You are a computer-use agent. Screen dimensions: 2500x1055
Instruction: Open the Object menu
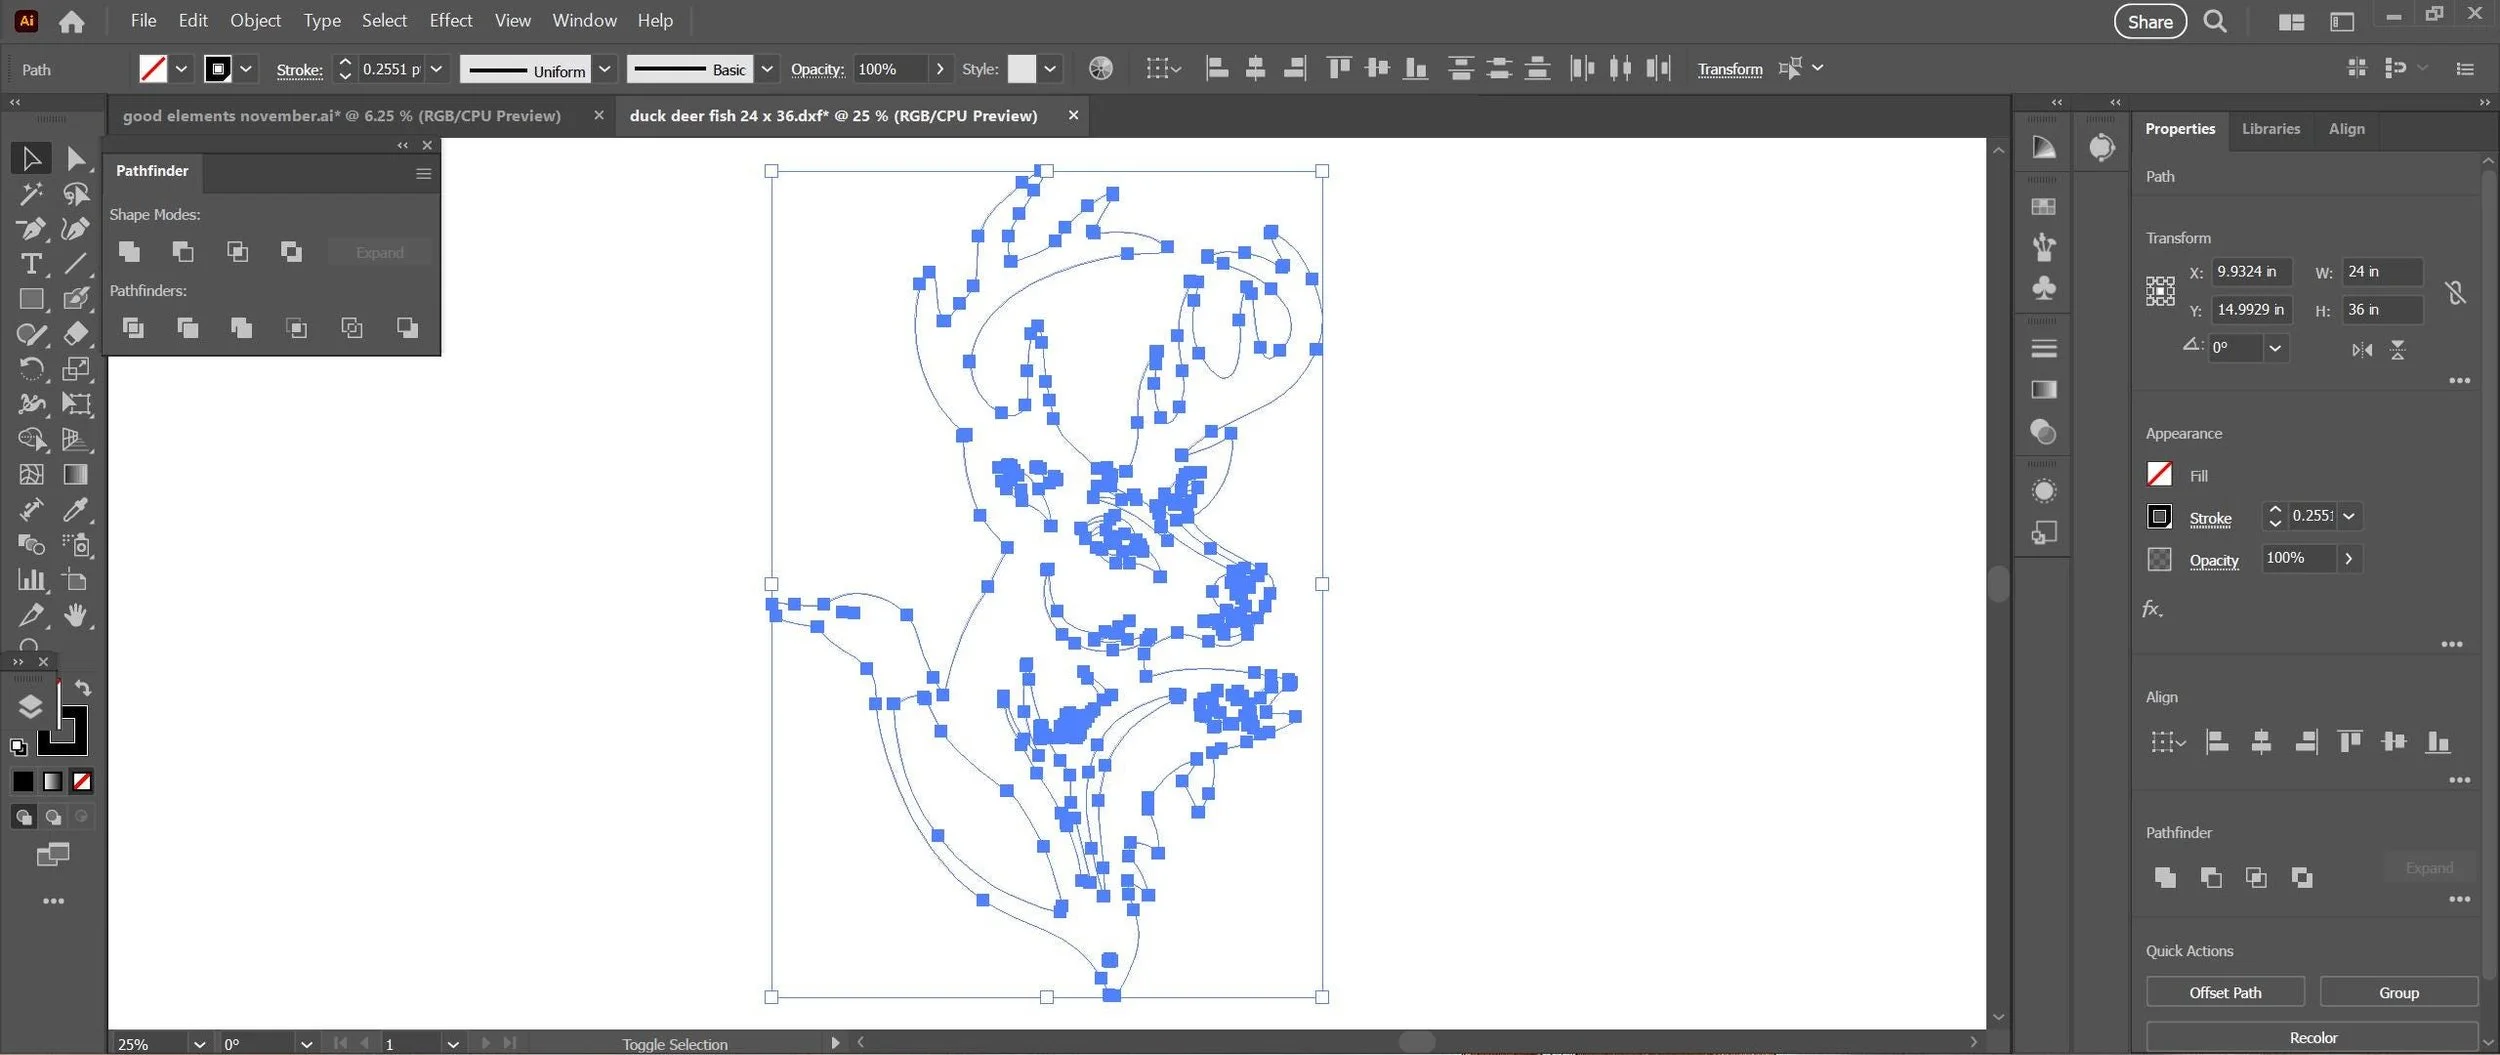pyautogui.click(x=255, y=20)
